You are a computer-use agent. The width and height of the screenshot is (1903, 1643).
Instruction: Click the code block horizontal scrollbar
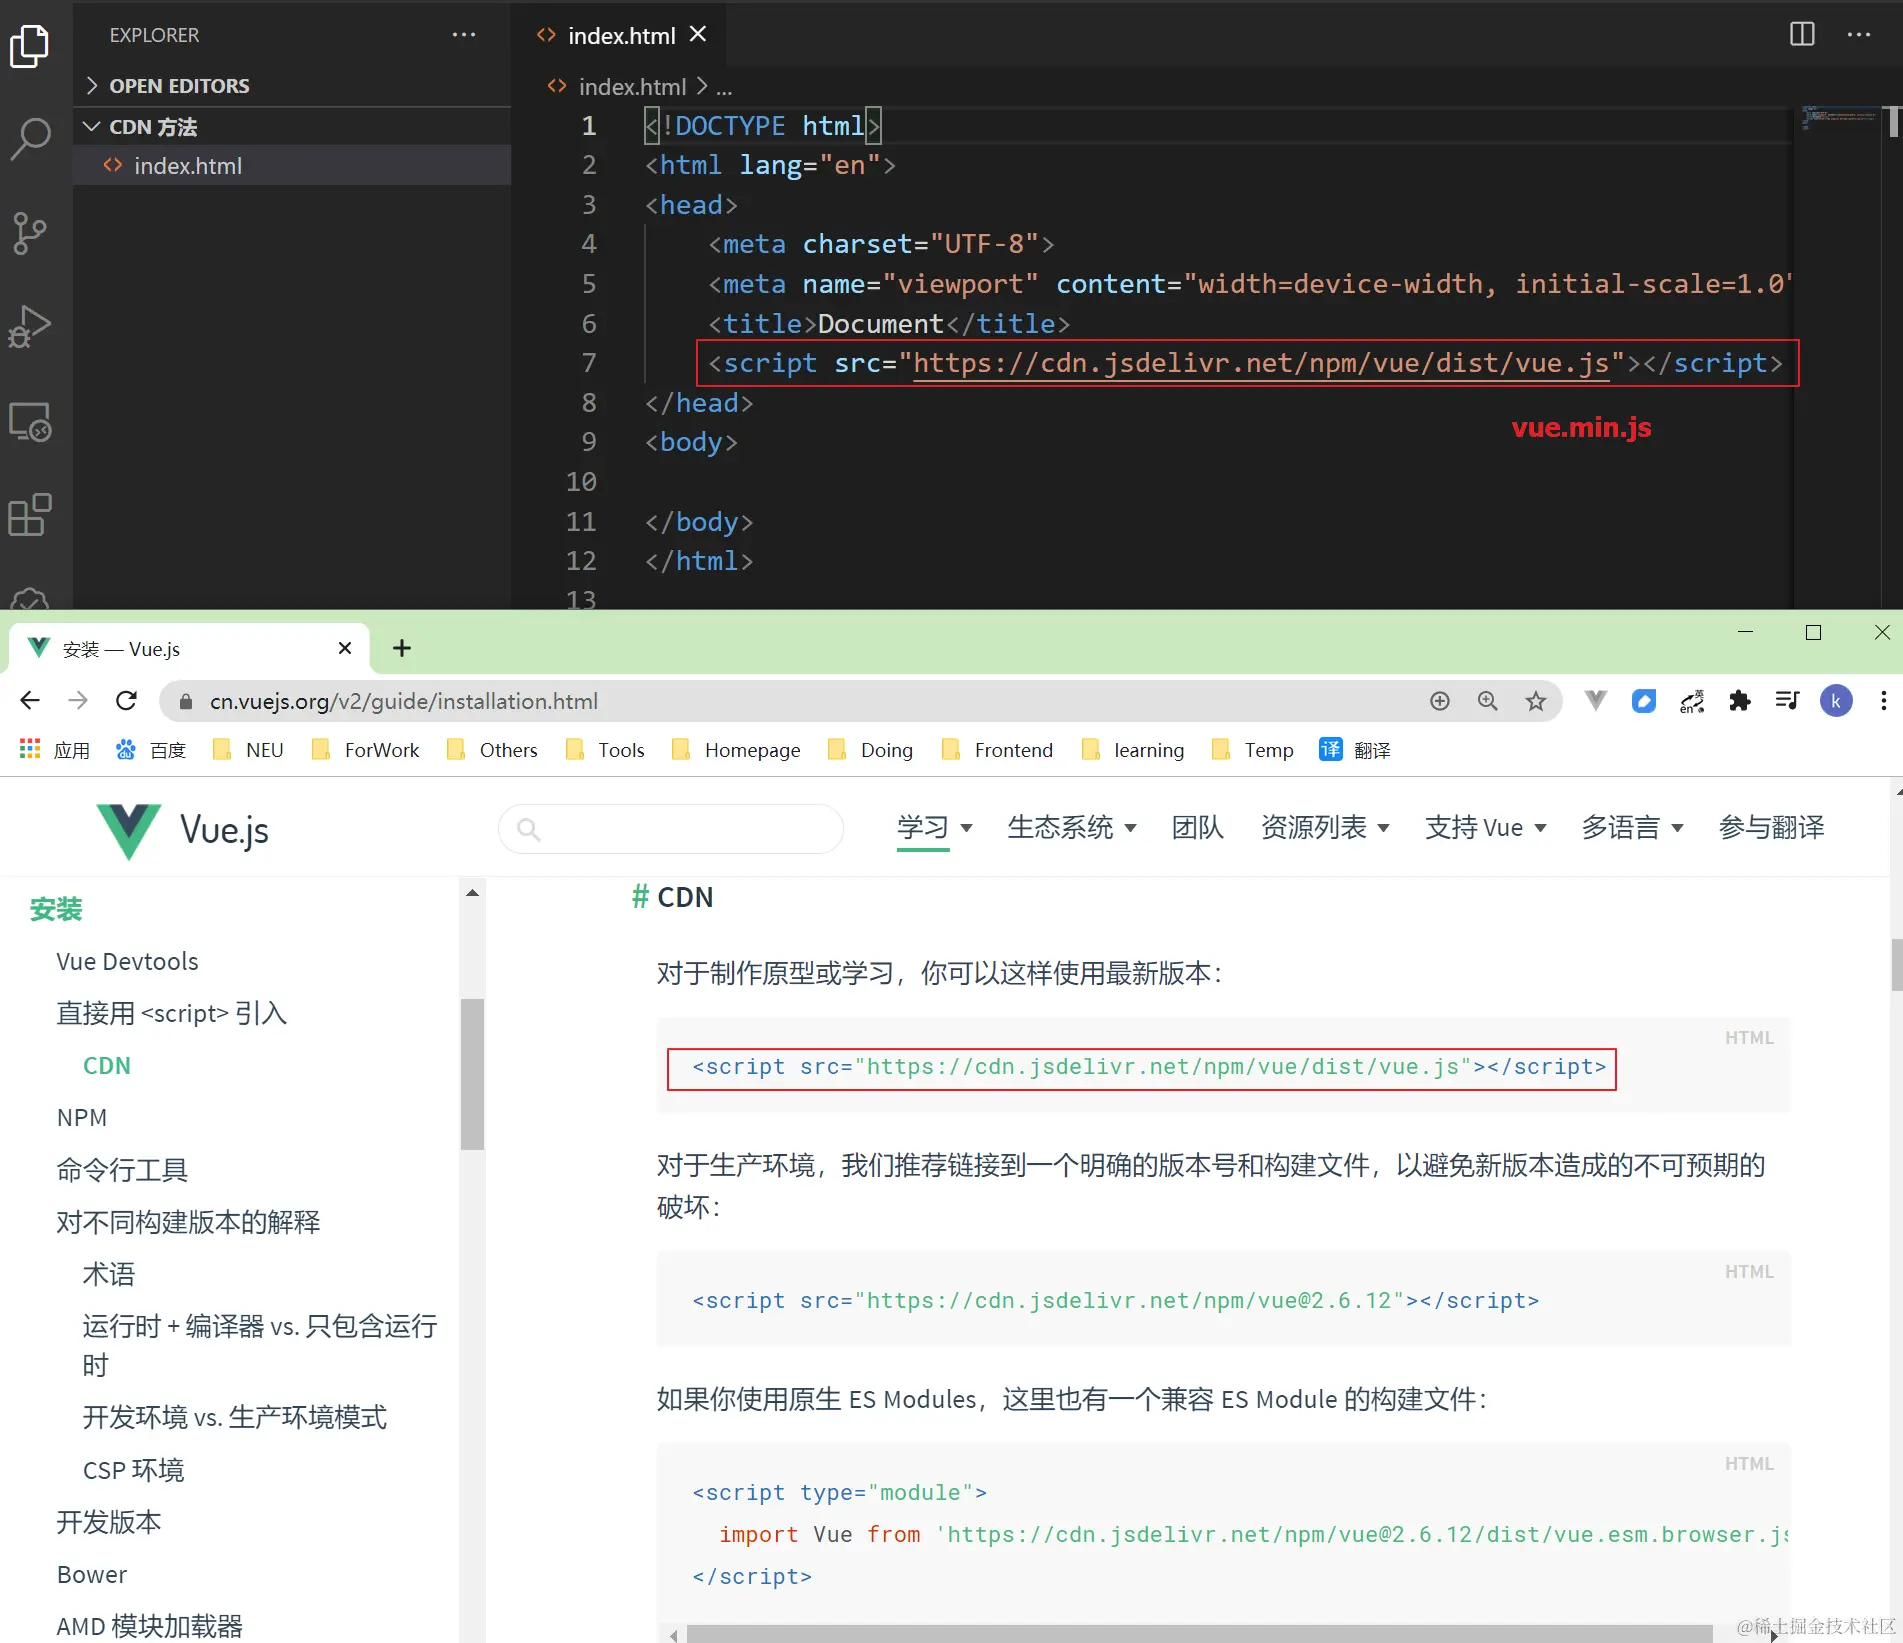pos(1199,1634)
